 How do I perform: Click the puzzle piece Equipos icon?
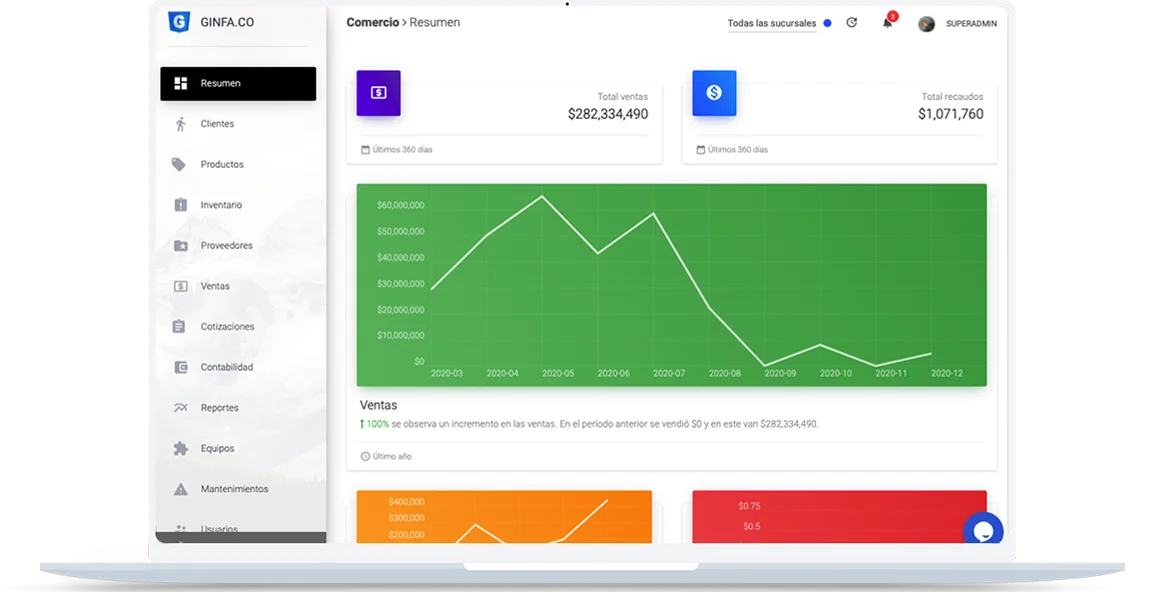[x=181, y=448]
